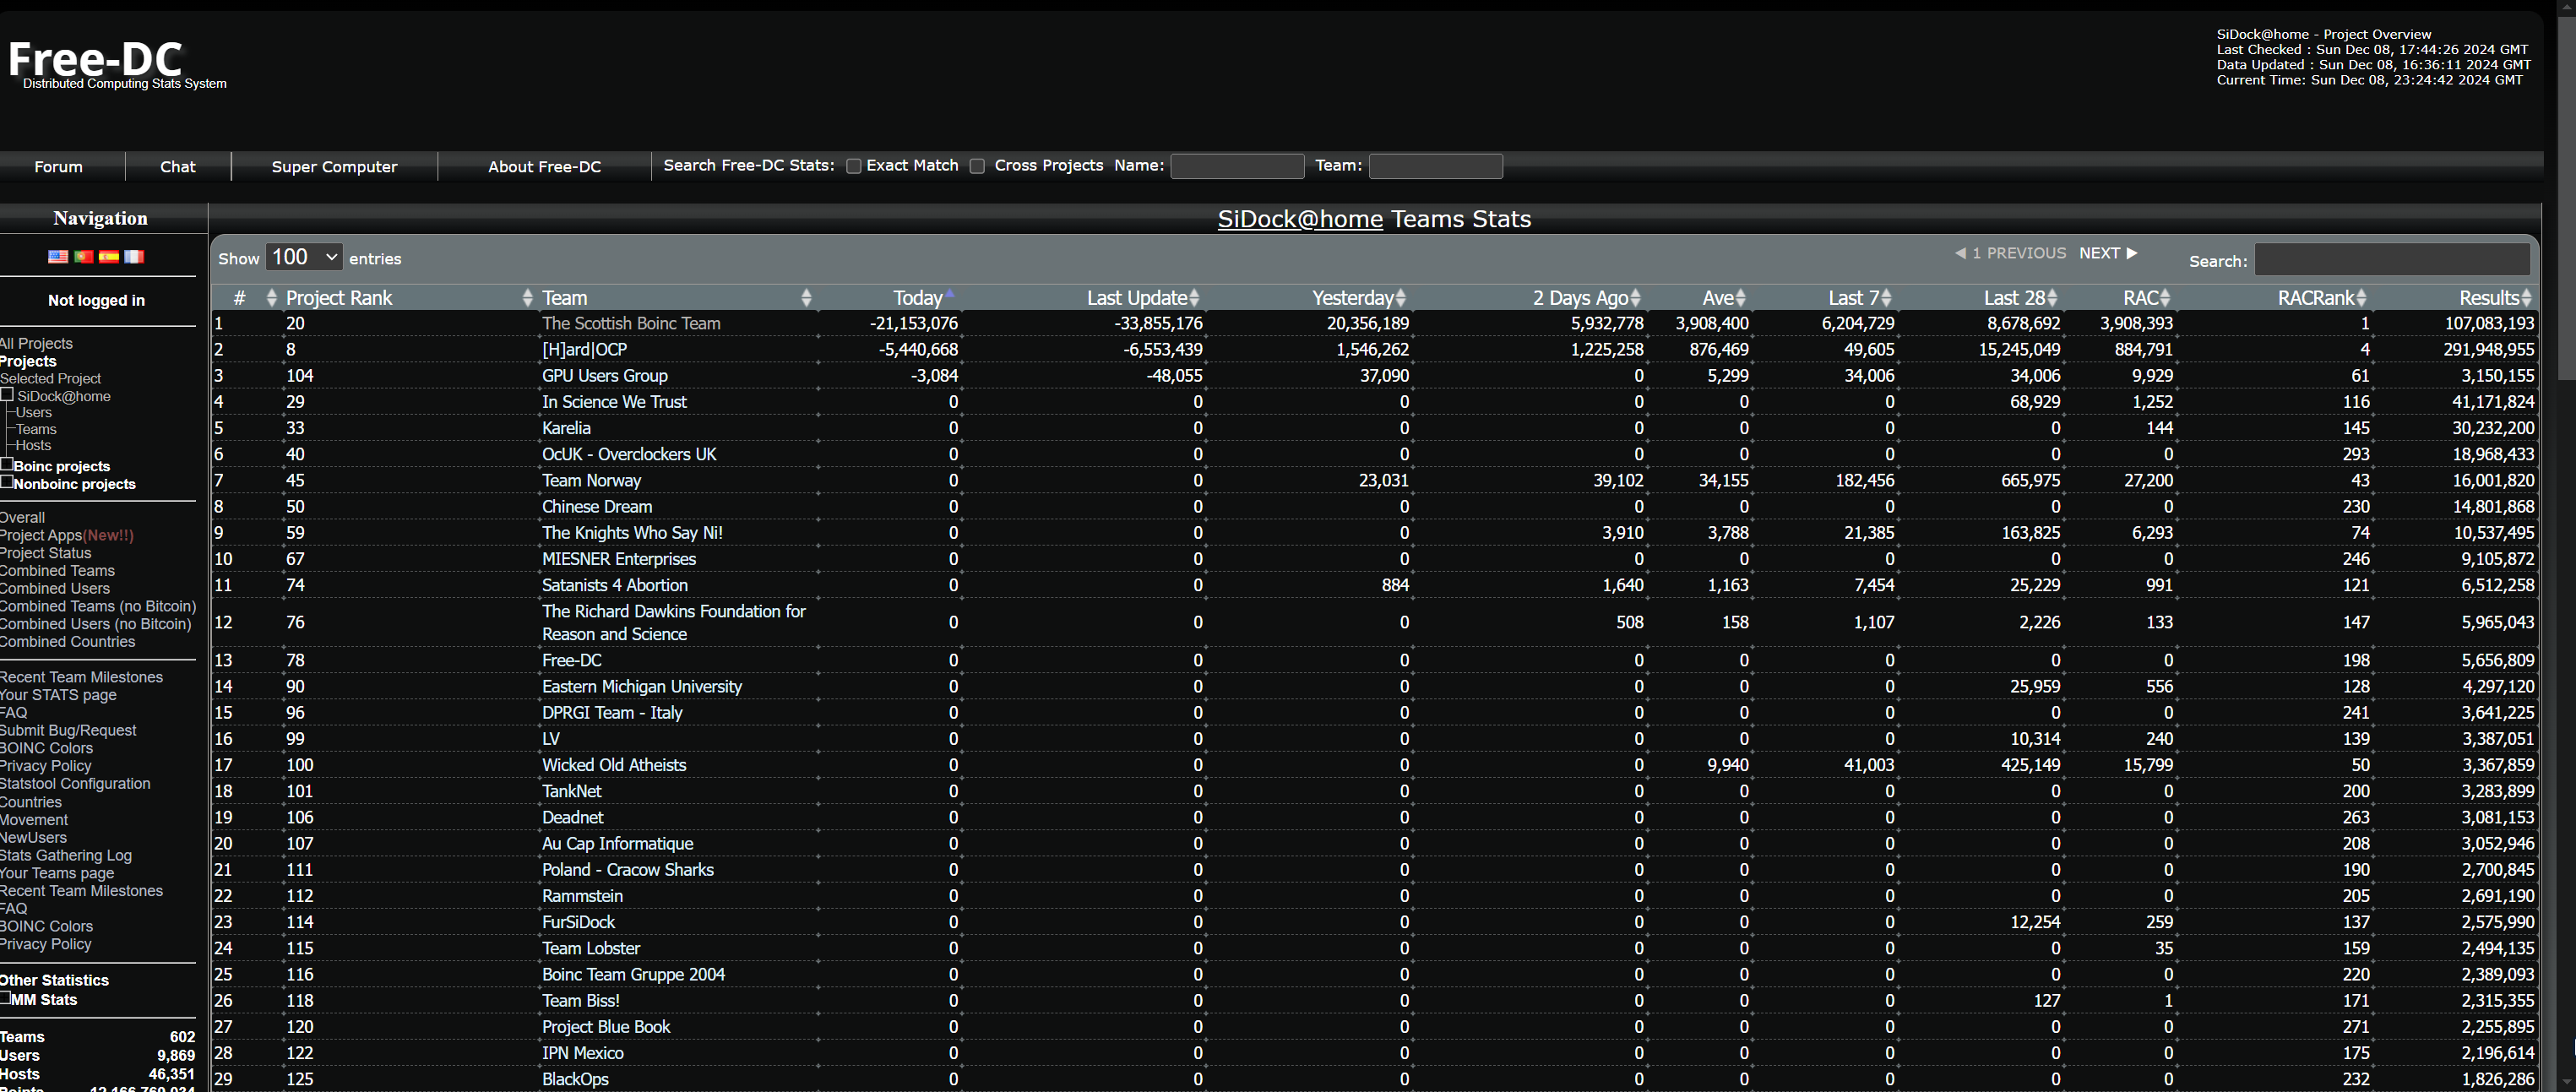The image size is (2576, 1092).
Task: Expand the Nonboinc projects tree node
Action: coord(7,482)
